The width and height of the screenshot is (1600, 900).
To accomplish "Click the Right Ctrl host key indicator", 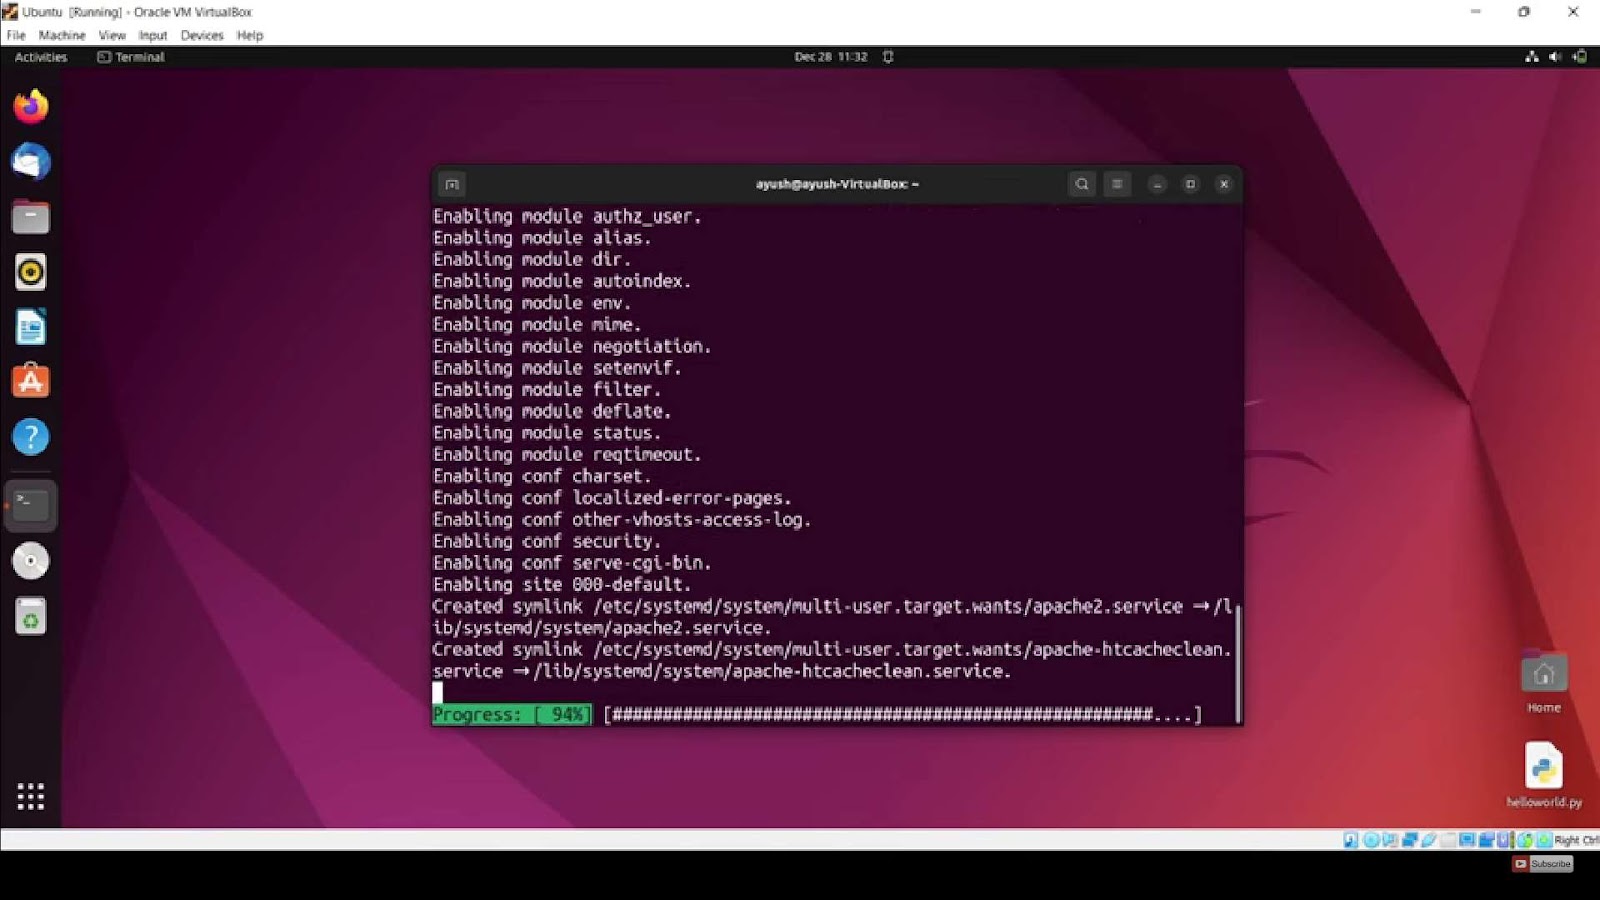I will pyautogui.click(x=1576, y=840).
